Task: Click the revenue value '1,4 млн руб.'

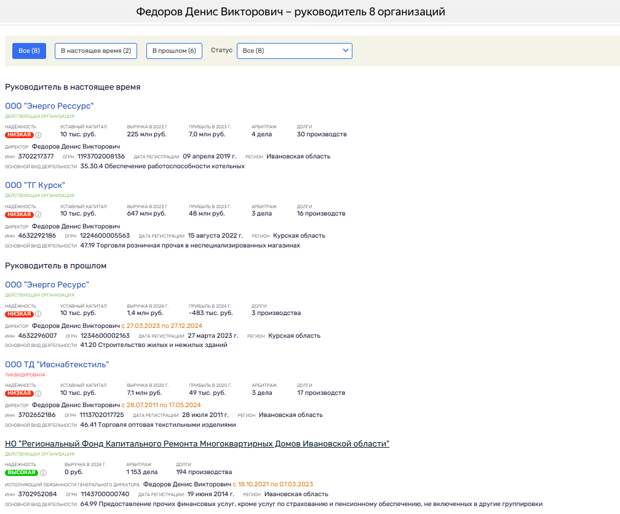Action: (145, 313)
